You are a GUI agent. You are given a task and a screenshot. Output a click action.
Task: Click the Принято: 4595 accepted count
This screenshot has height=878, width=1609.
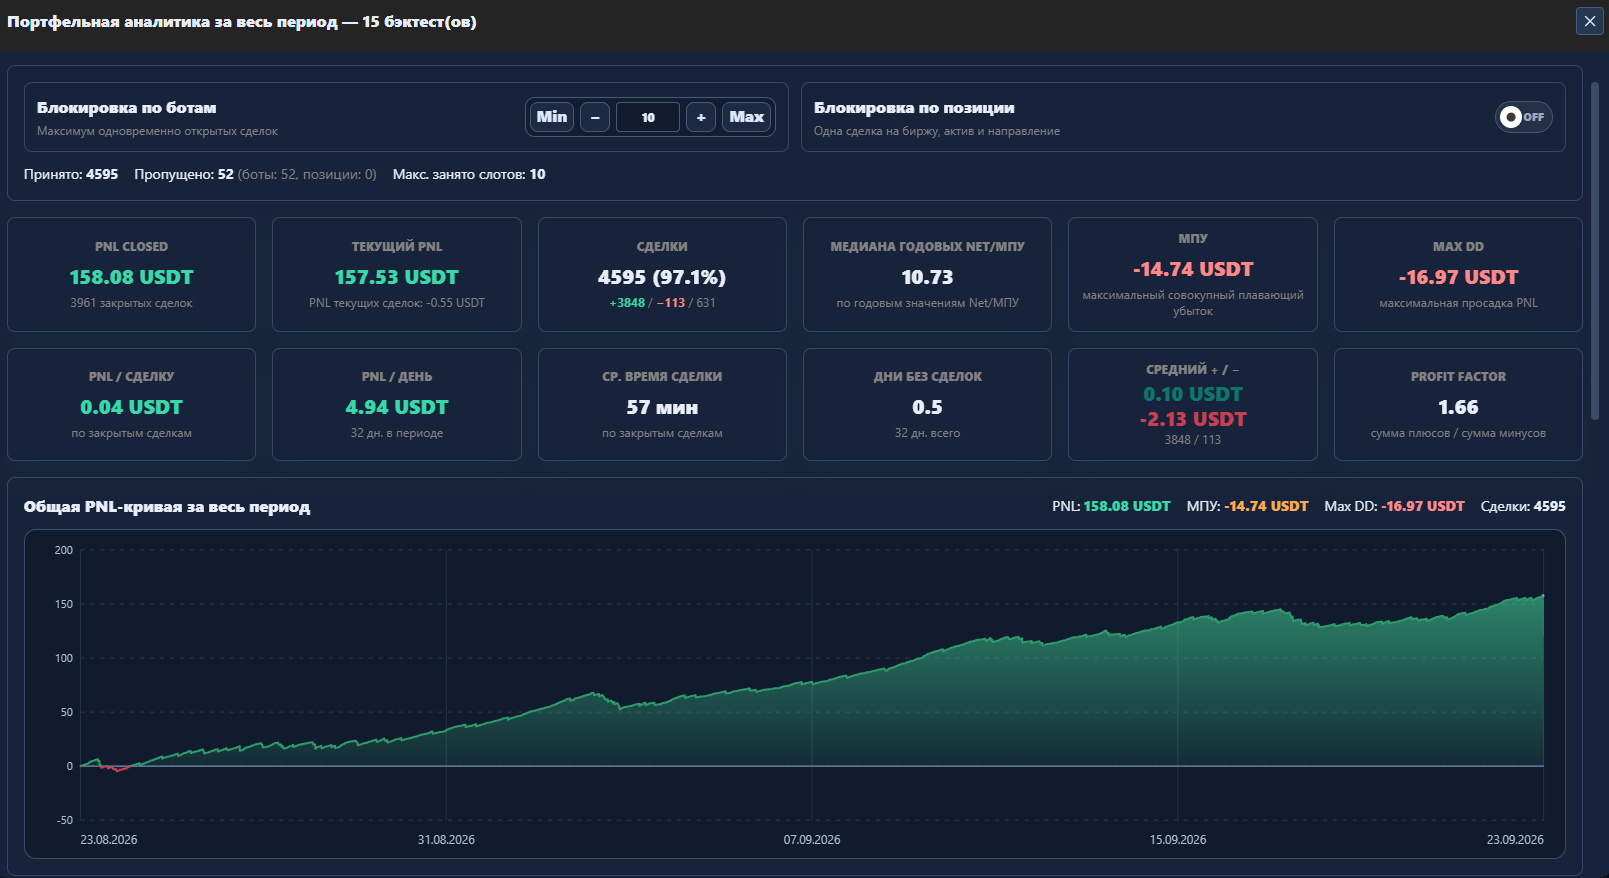click(71, 174)
